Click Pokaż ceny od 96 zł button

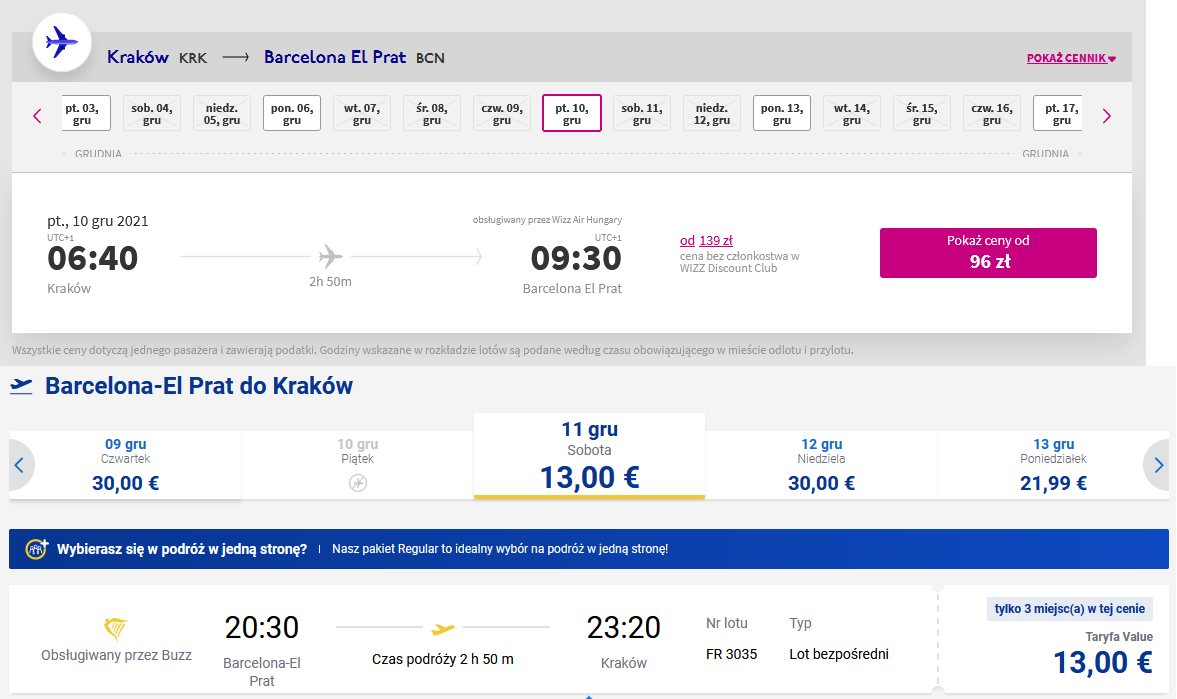coord(988,253)
